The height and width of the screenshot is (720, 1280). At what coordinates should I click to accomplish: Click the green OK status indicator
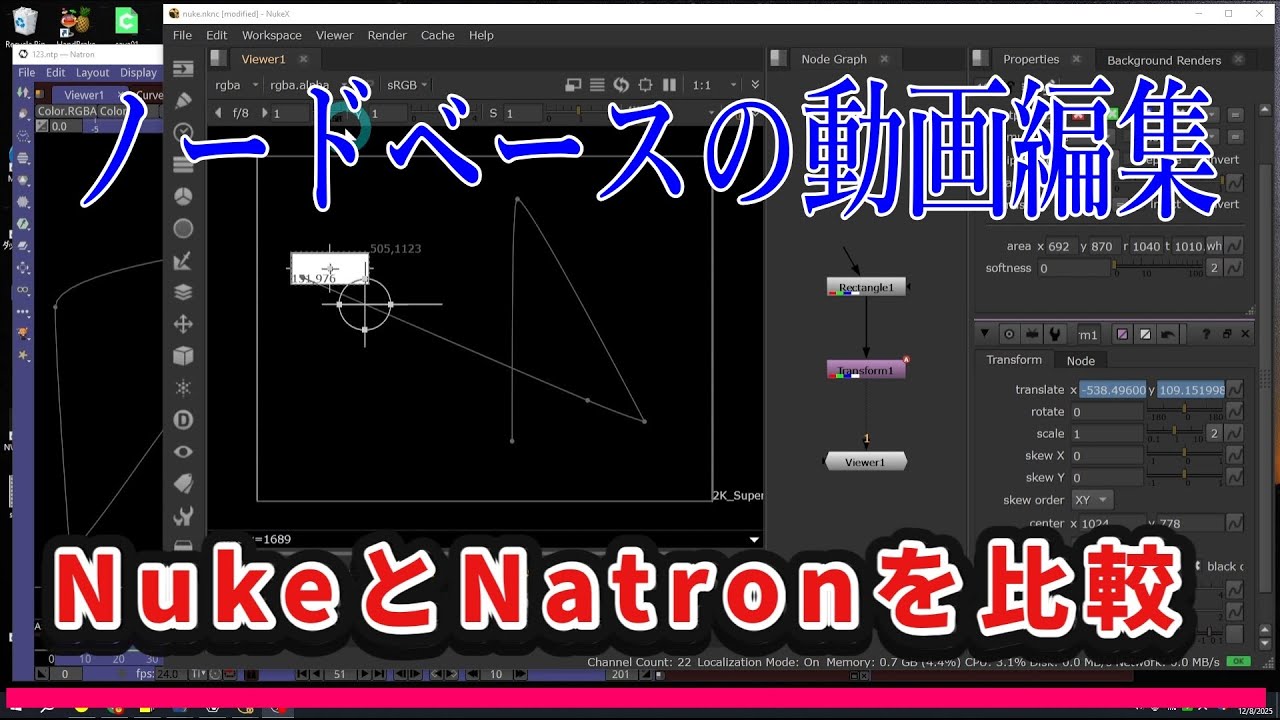point(1240,662)
